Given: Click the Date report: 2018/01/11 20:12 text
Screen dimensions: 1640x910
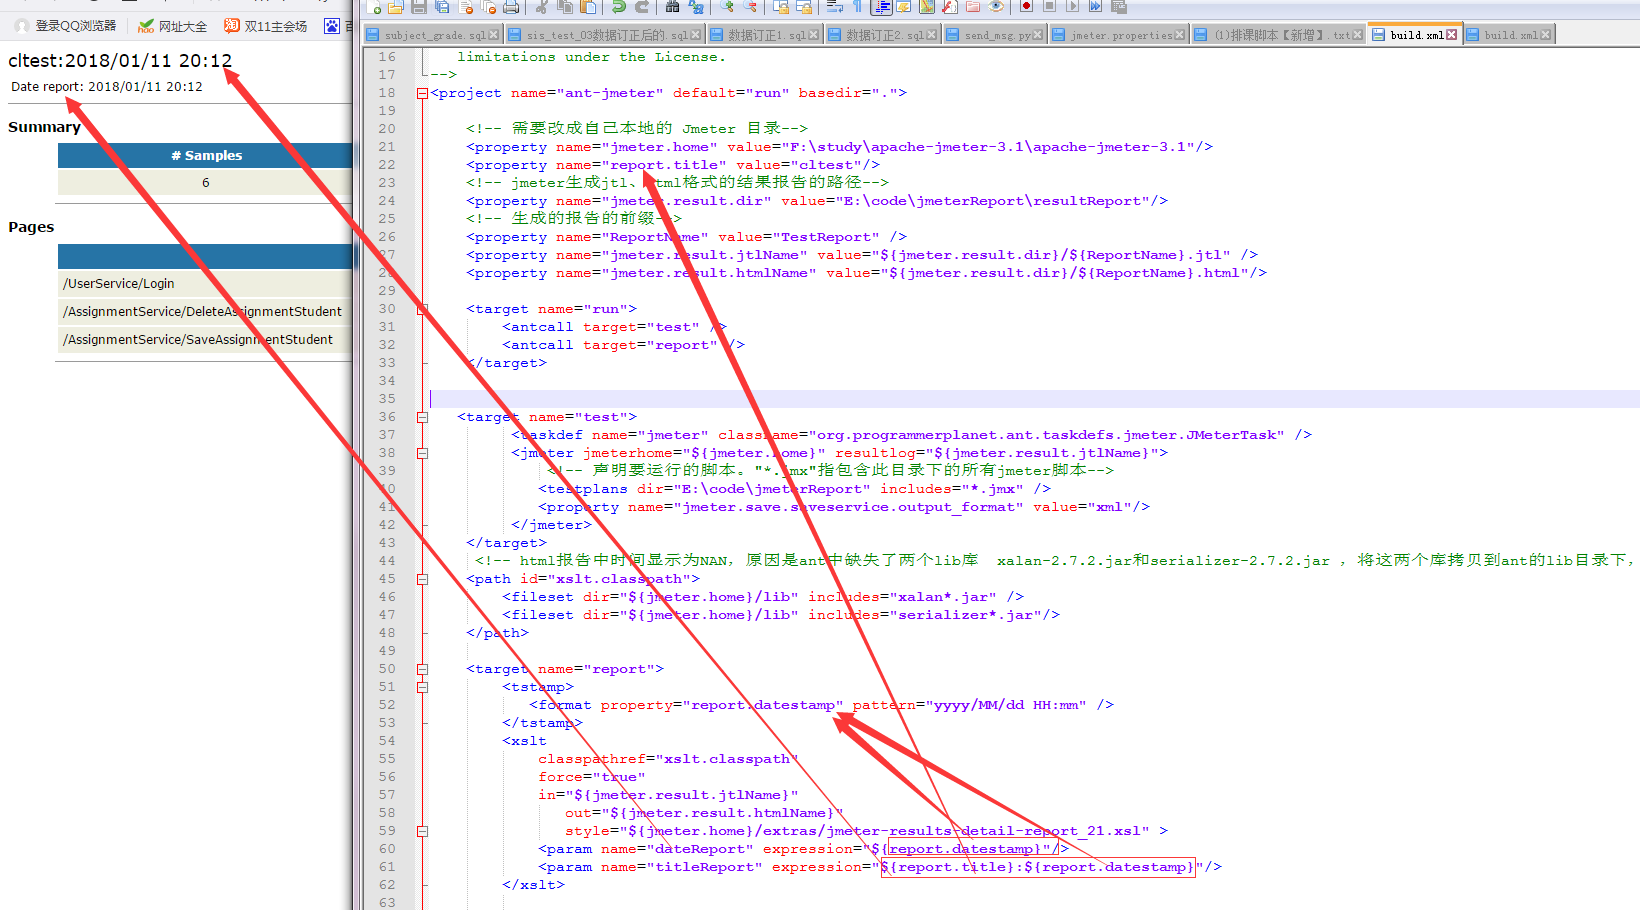Looking at the screenshot, I should pos(107,87).
